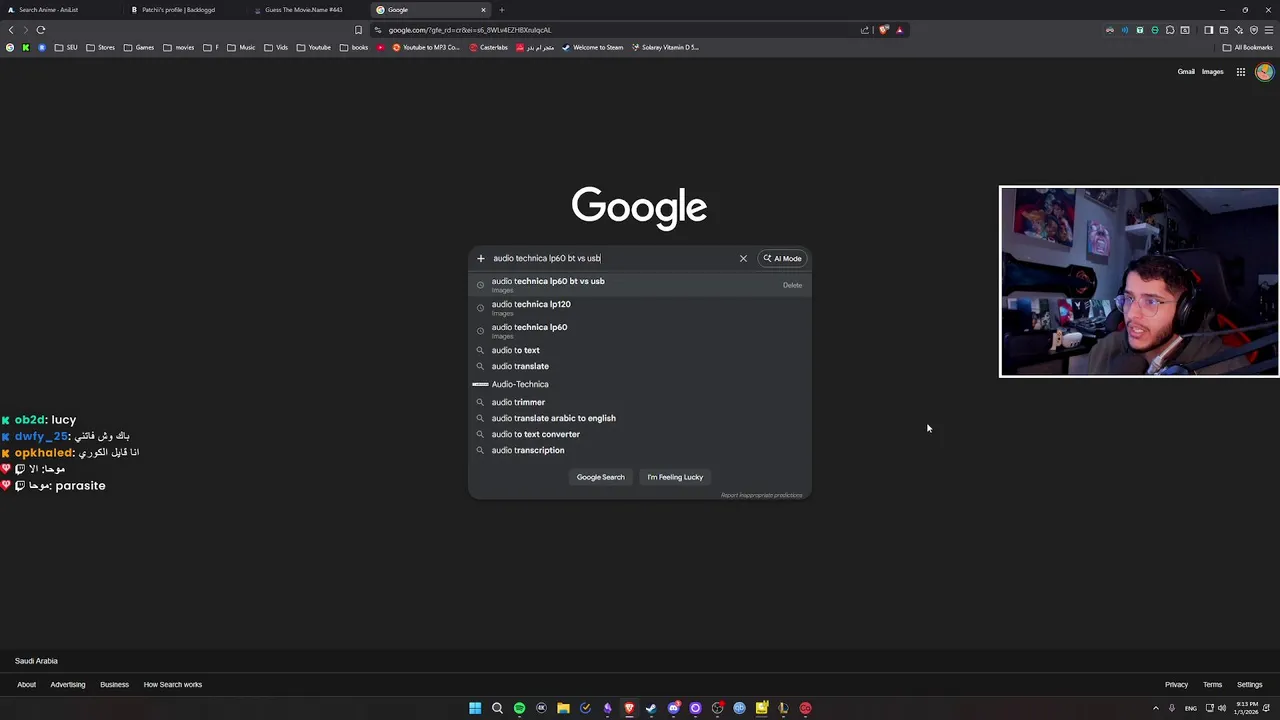
Task: Open Steam from the taskbar
Action: tap(651, 708)
